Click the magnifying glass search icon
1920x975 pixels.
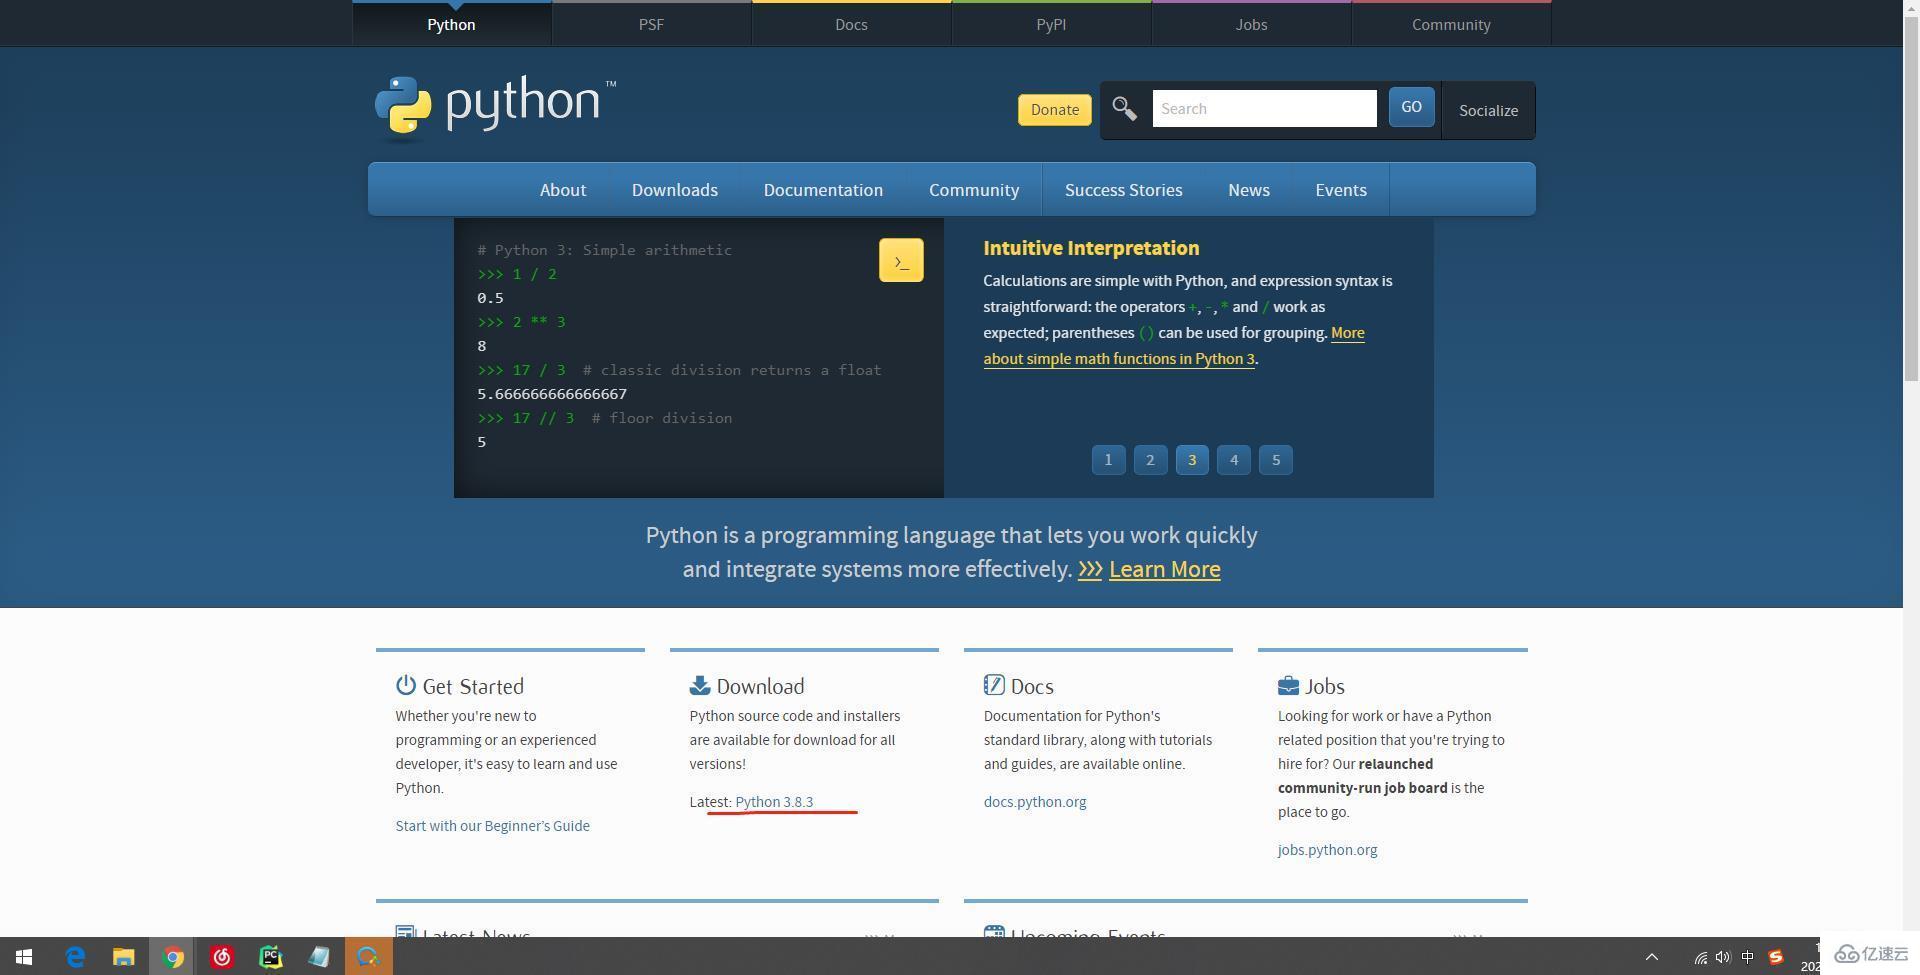[x=1124, y=109]
